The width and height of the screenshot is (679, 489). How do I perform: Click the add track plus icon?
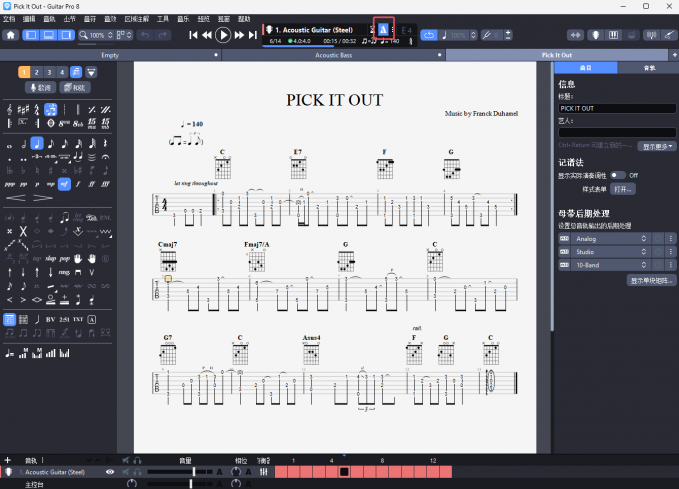(7, 459)
